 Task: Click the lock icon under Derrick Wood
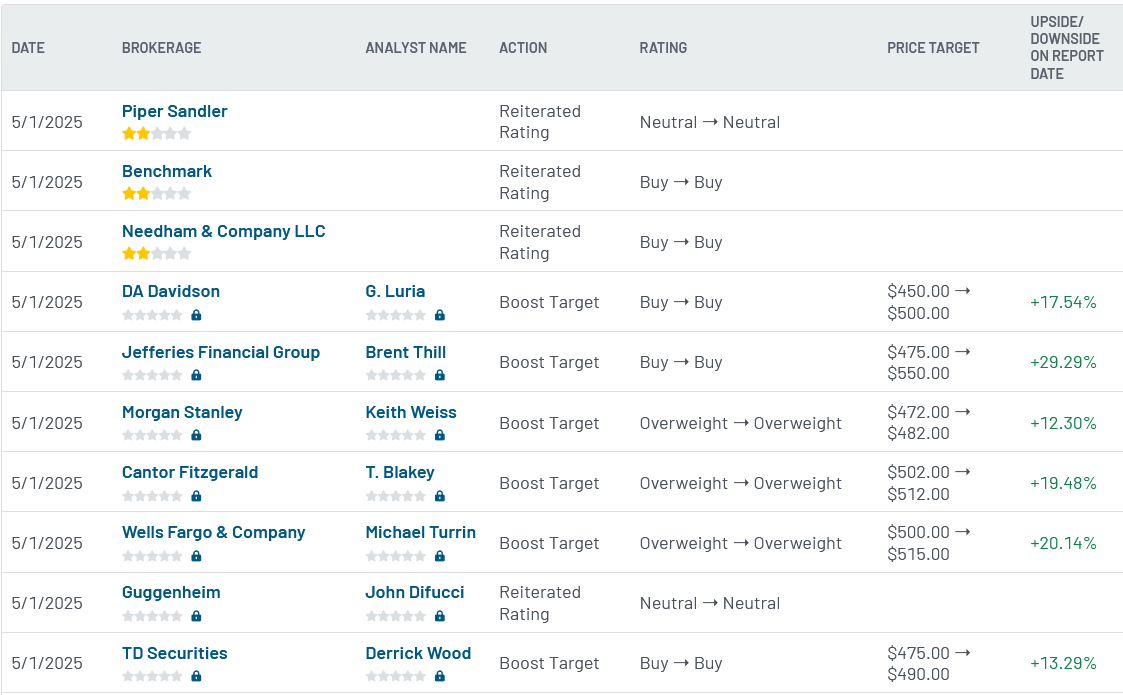440,676
